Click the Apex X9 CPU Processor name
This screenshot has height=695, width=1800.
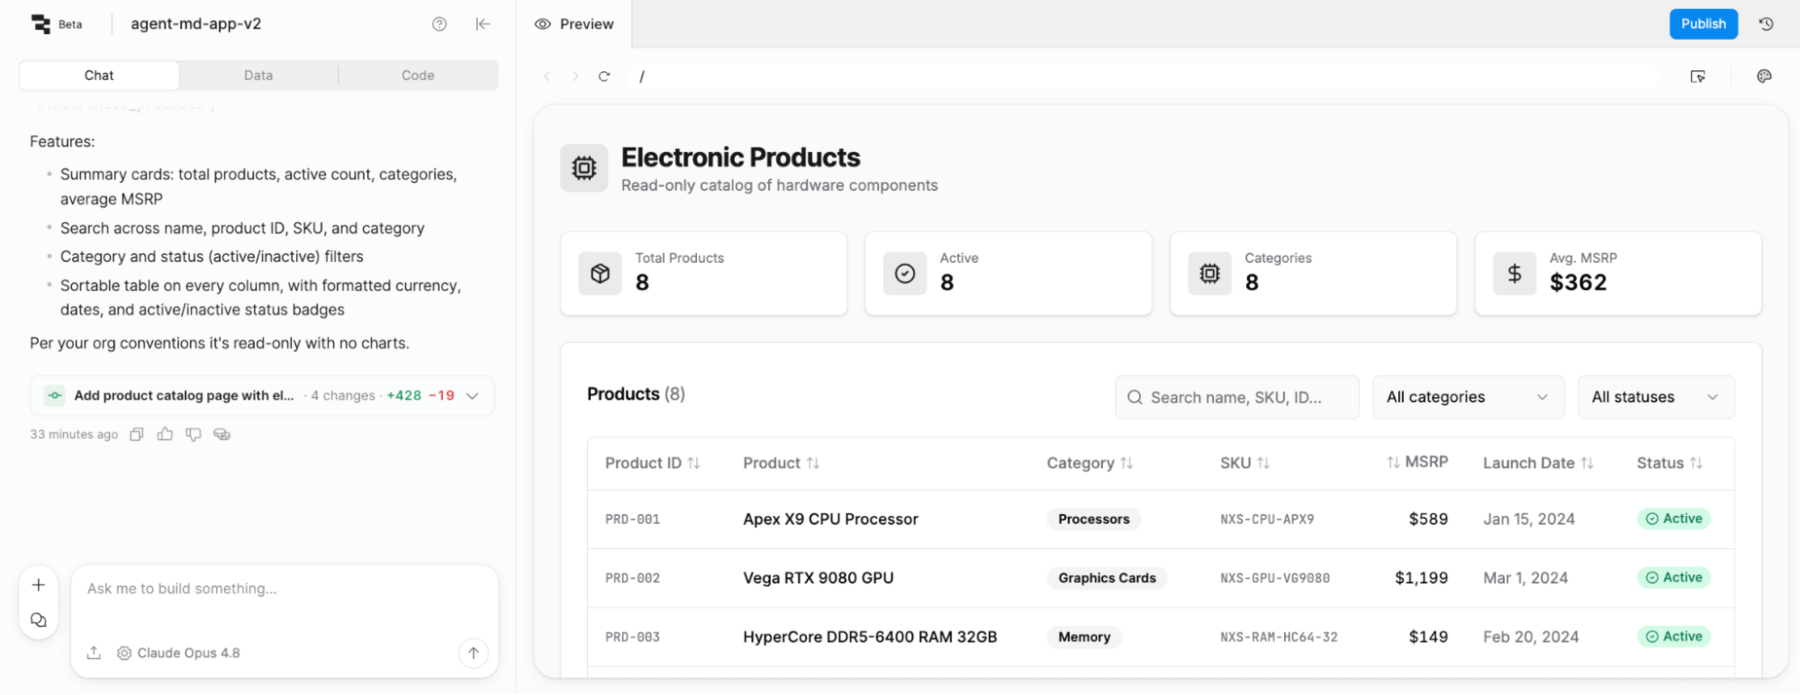[830, 519]
